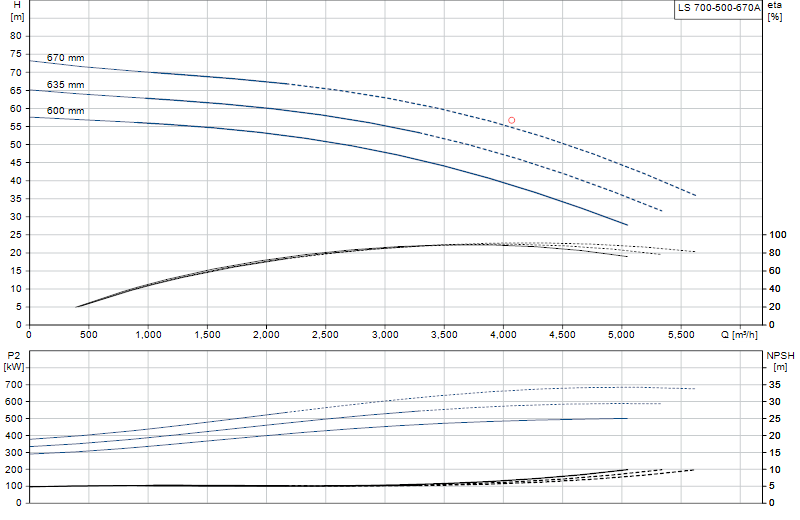Click the 300 power axis tick value
Viewport: 800px width, 520px height.
click(x=13, y=453)
